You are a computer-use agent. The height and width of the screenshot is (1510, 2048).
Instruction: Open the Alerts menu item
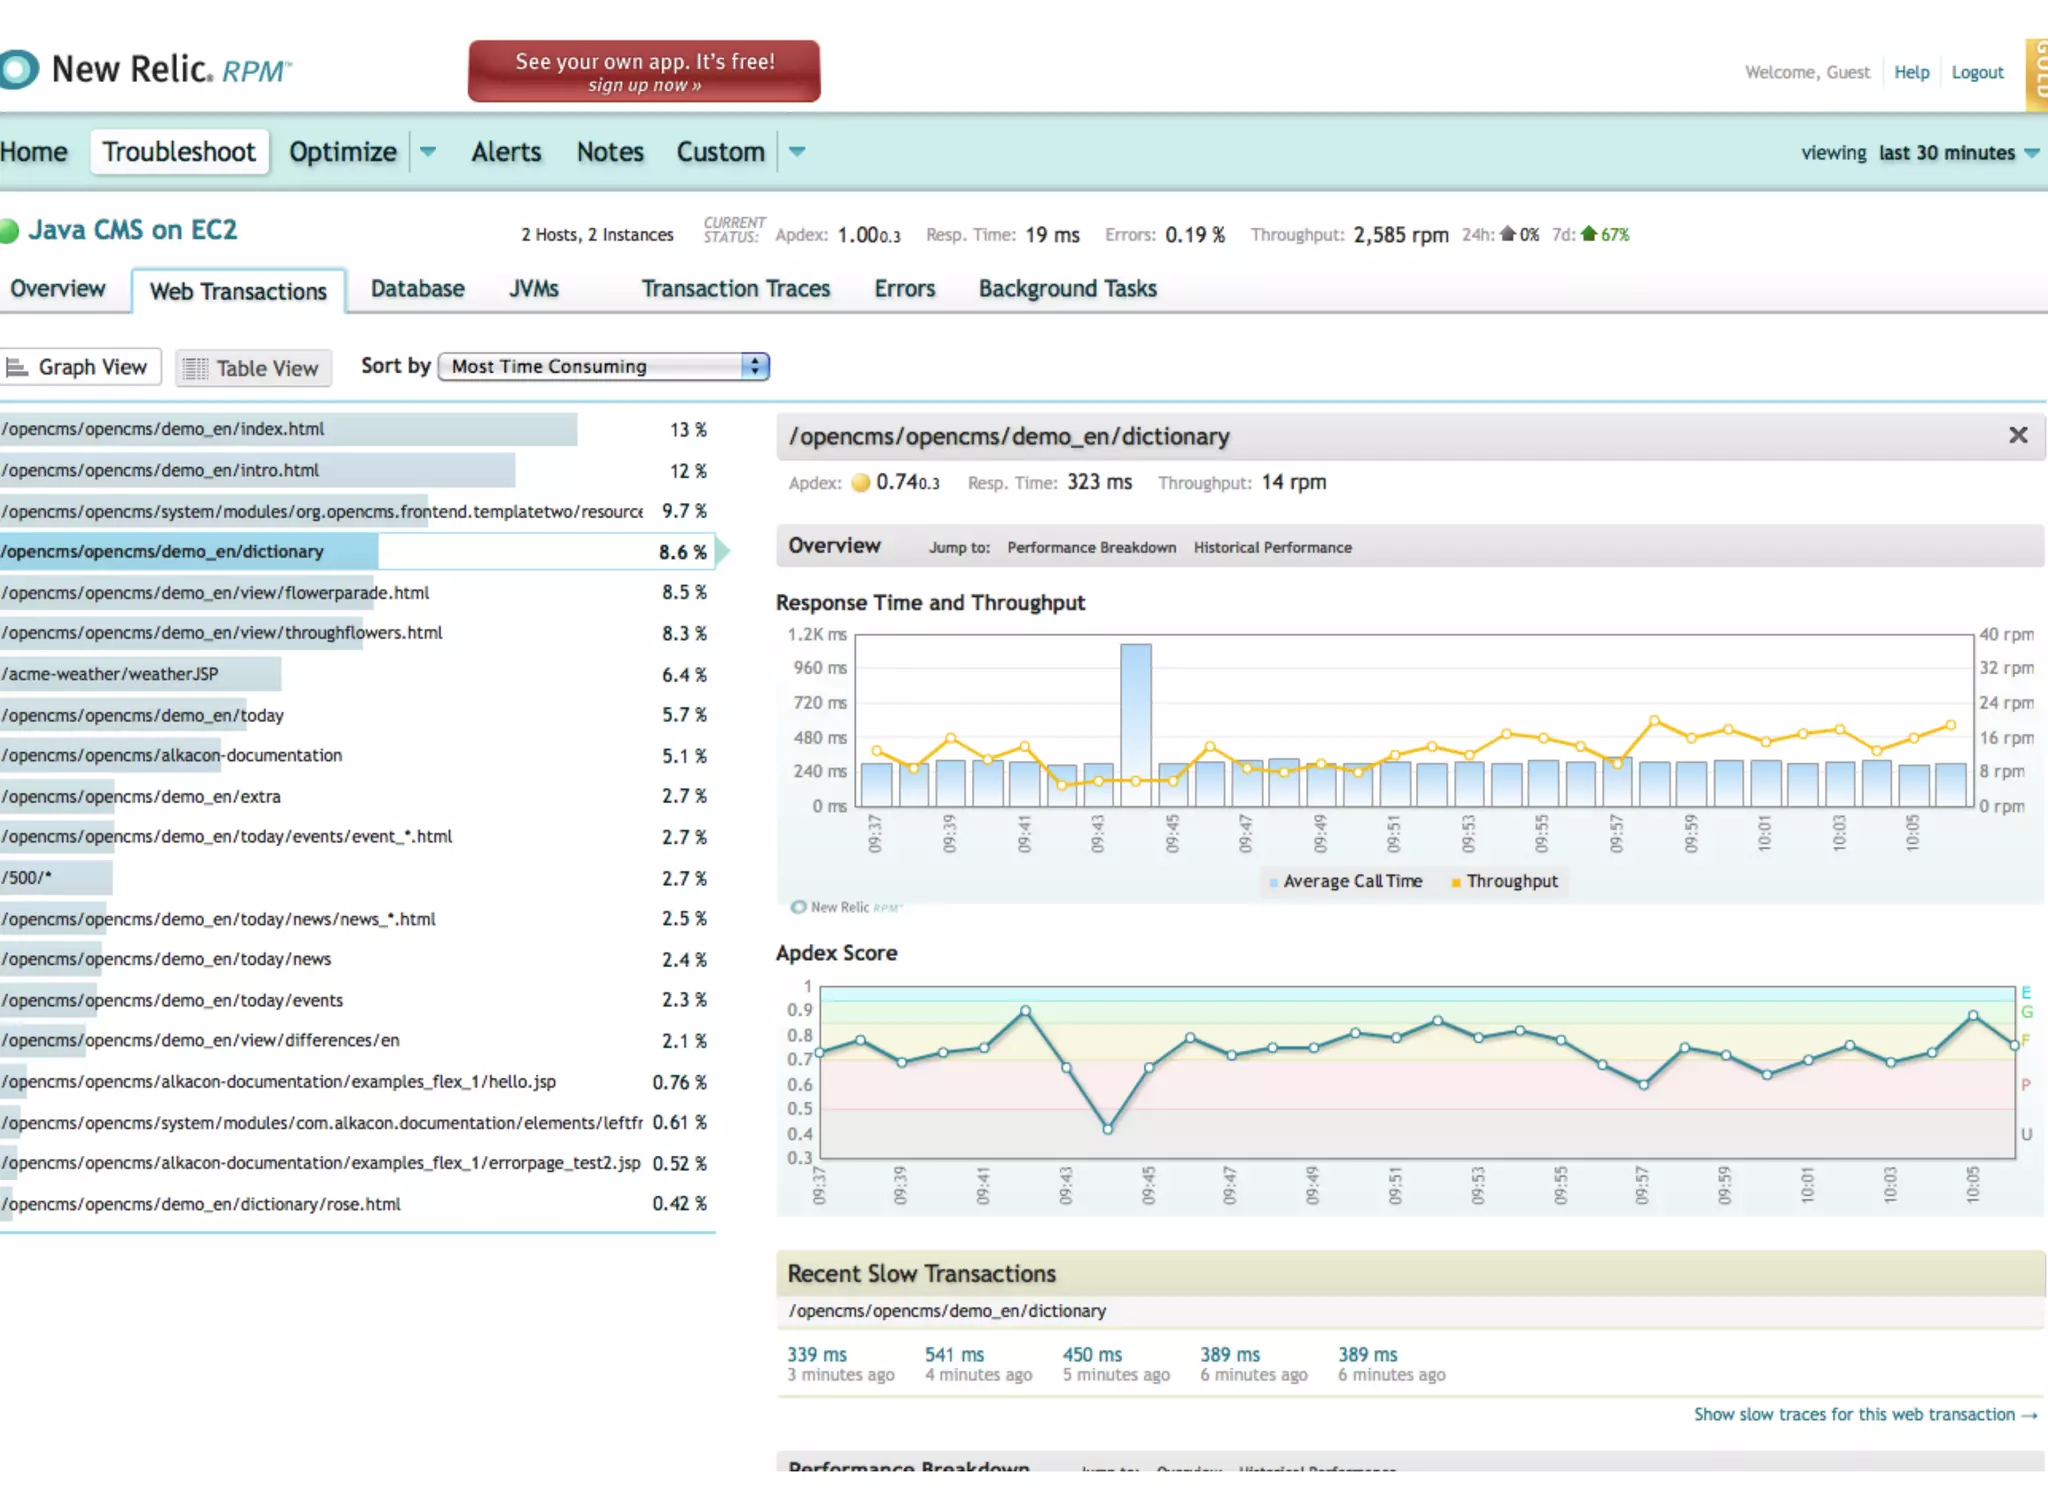click(506, 152)
